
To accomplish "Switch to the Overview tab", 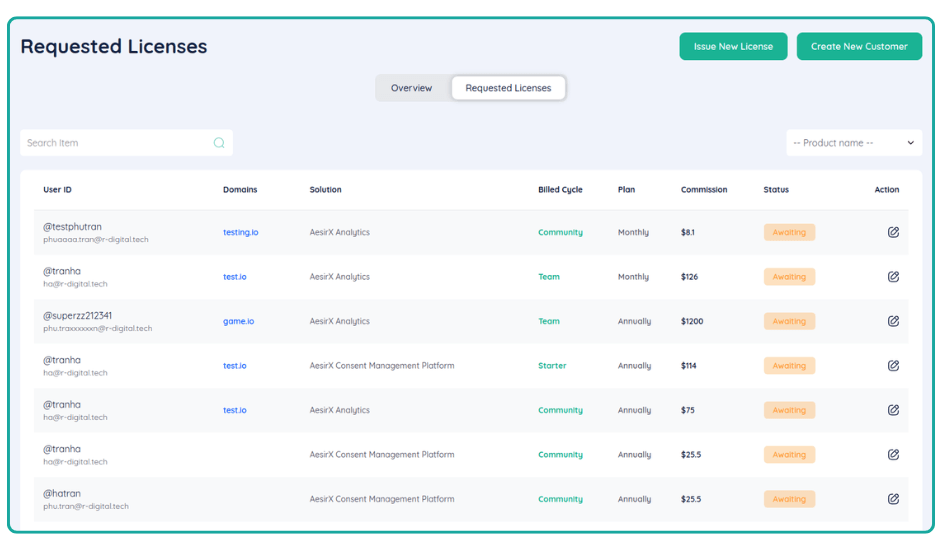I will click(411, 88).
